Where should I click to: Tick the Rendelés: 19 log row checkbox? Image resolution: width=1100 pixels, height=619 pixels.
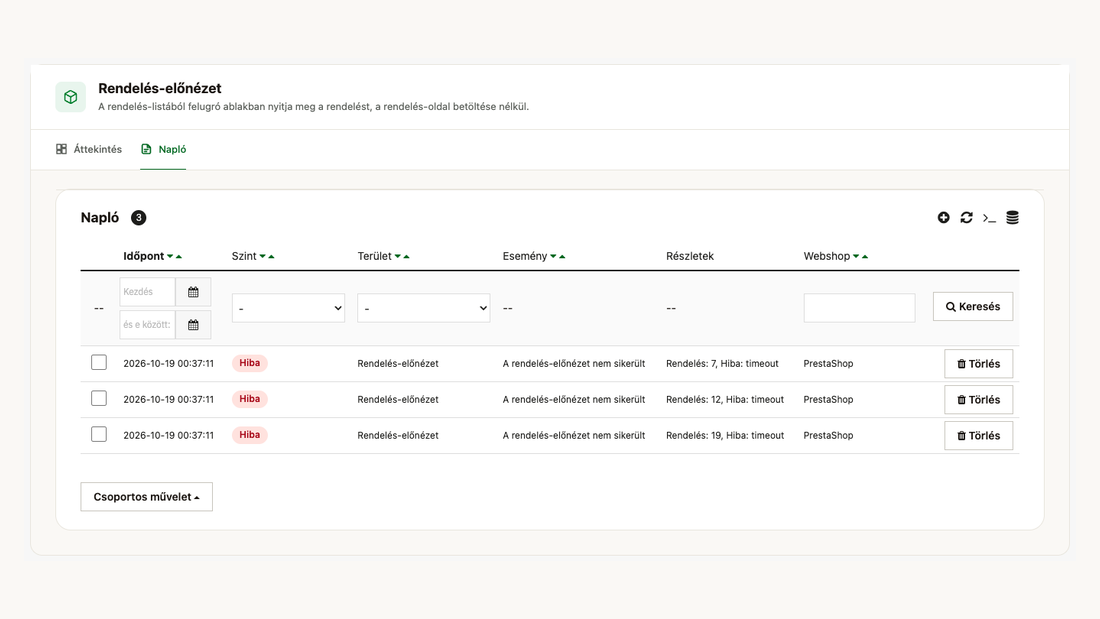tap(99, 434)
